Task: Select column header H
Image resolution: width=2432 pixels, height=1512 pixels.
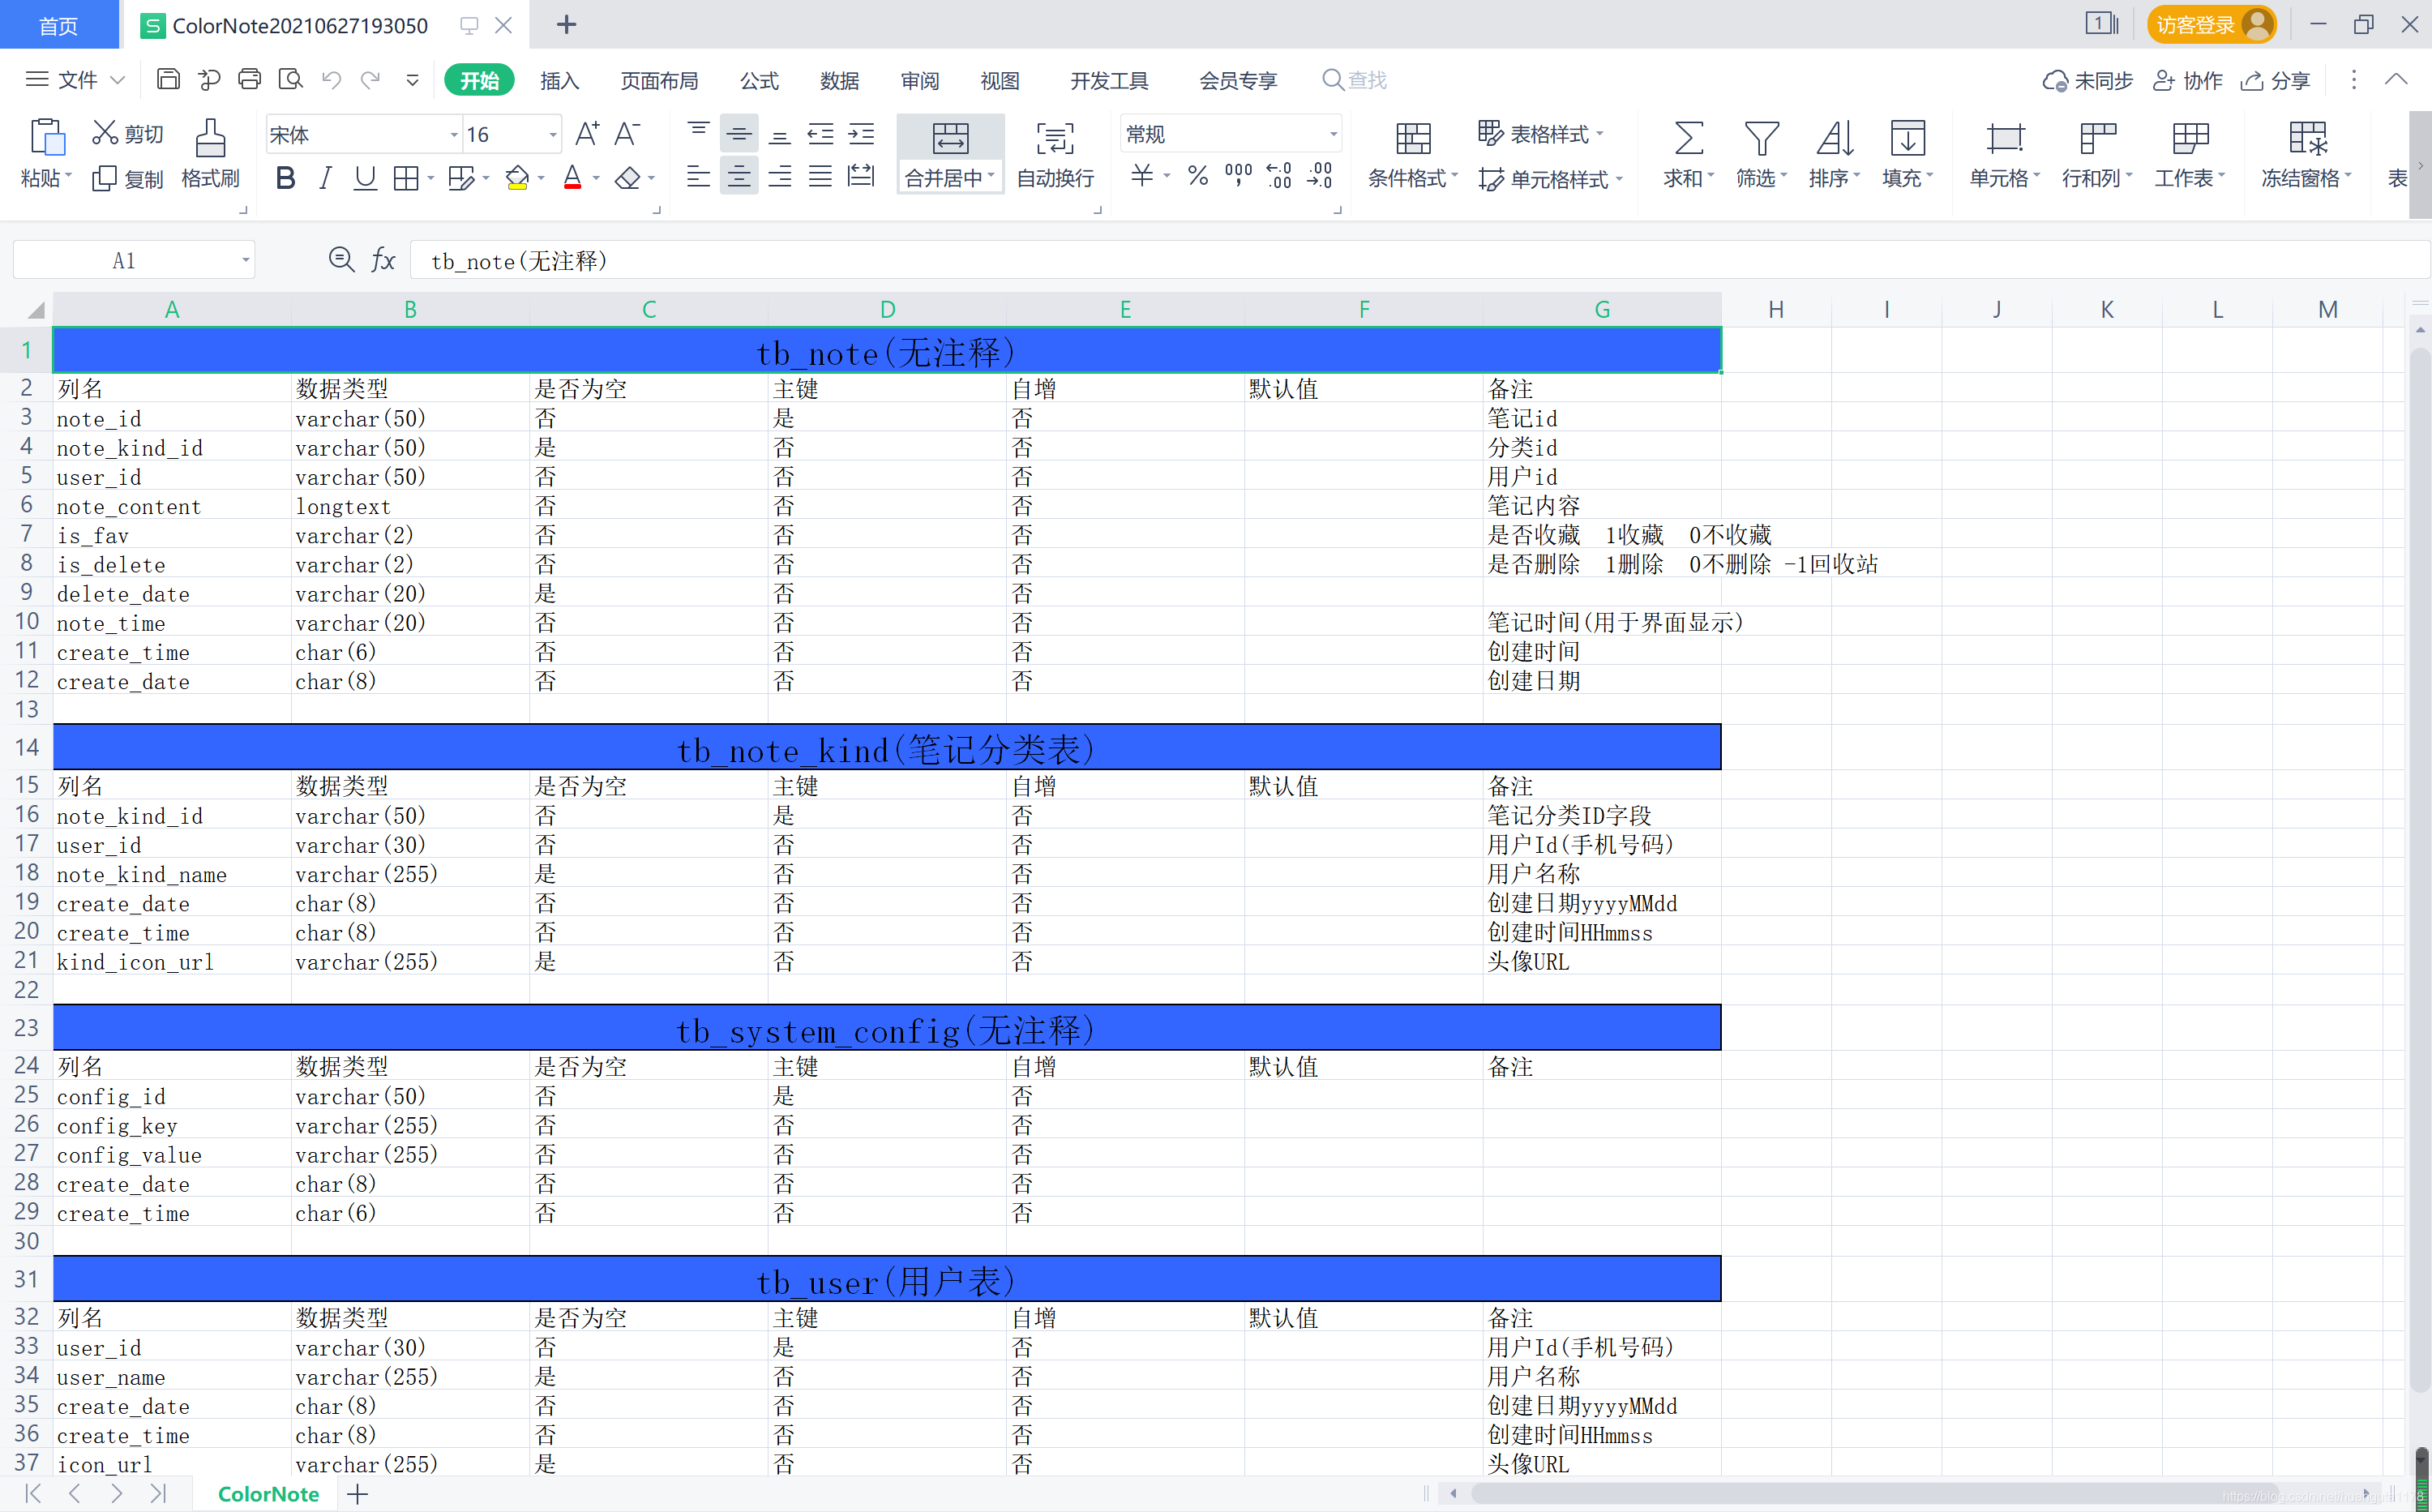Action: coord(1776,310)
